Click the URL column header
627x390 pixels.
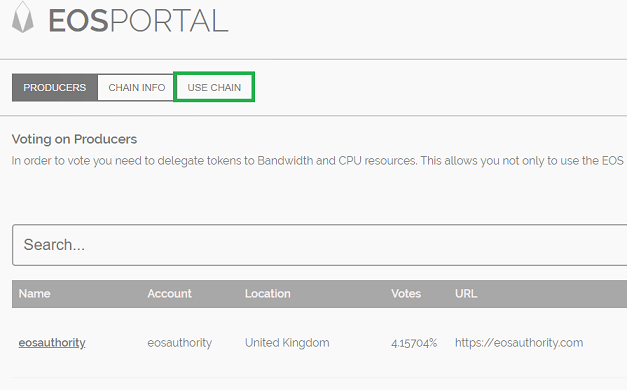pos(466,294)
